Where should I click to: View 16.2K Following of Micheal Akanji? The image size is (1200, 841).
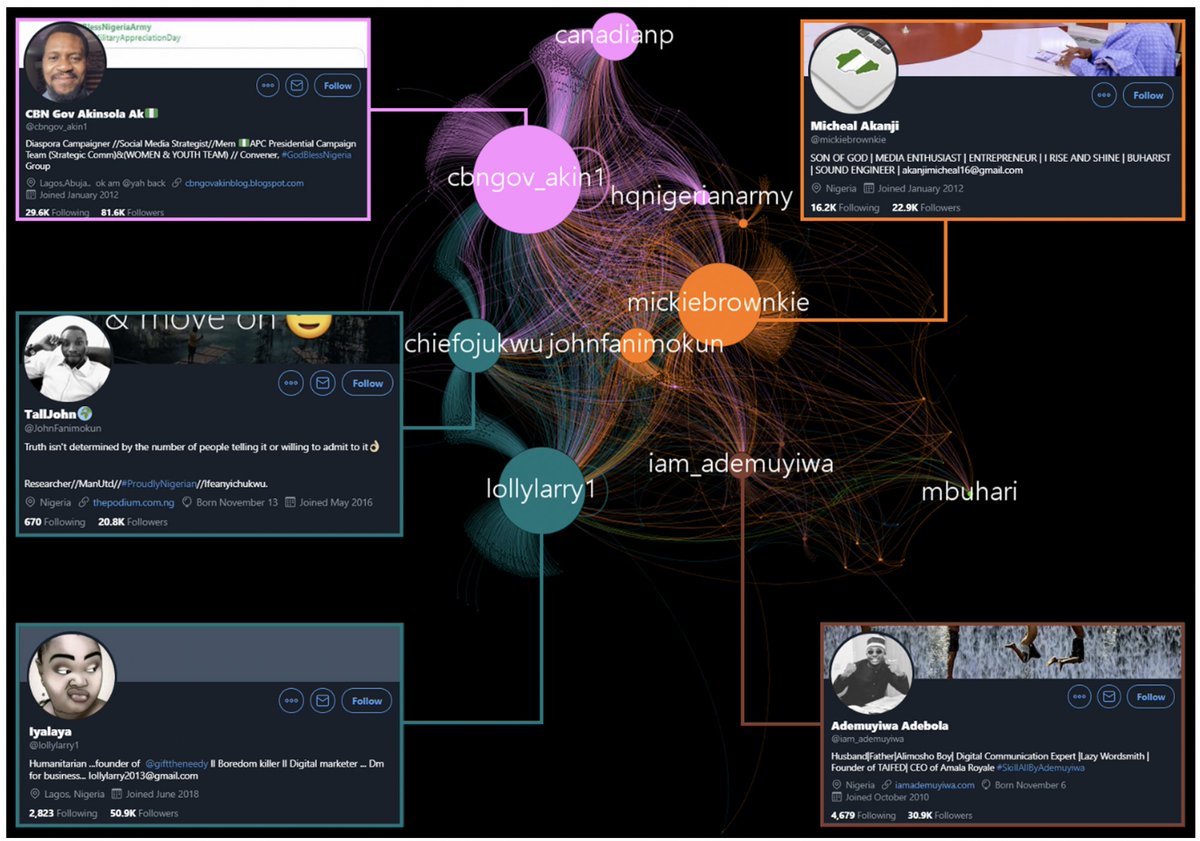844,207
